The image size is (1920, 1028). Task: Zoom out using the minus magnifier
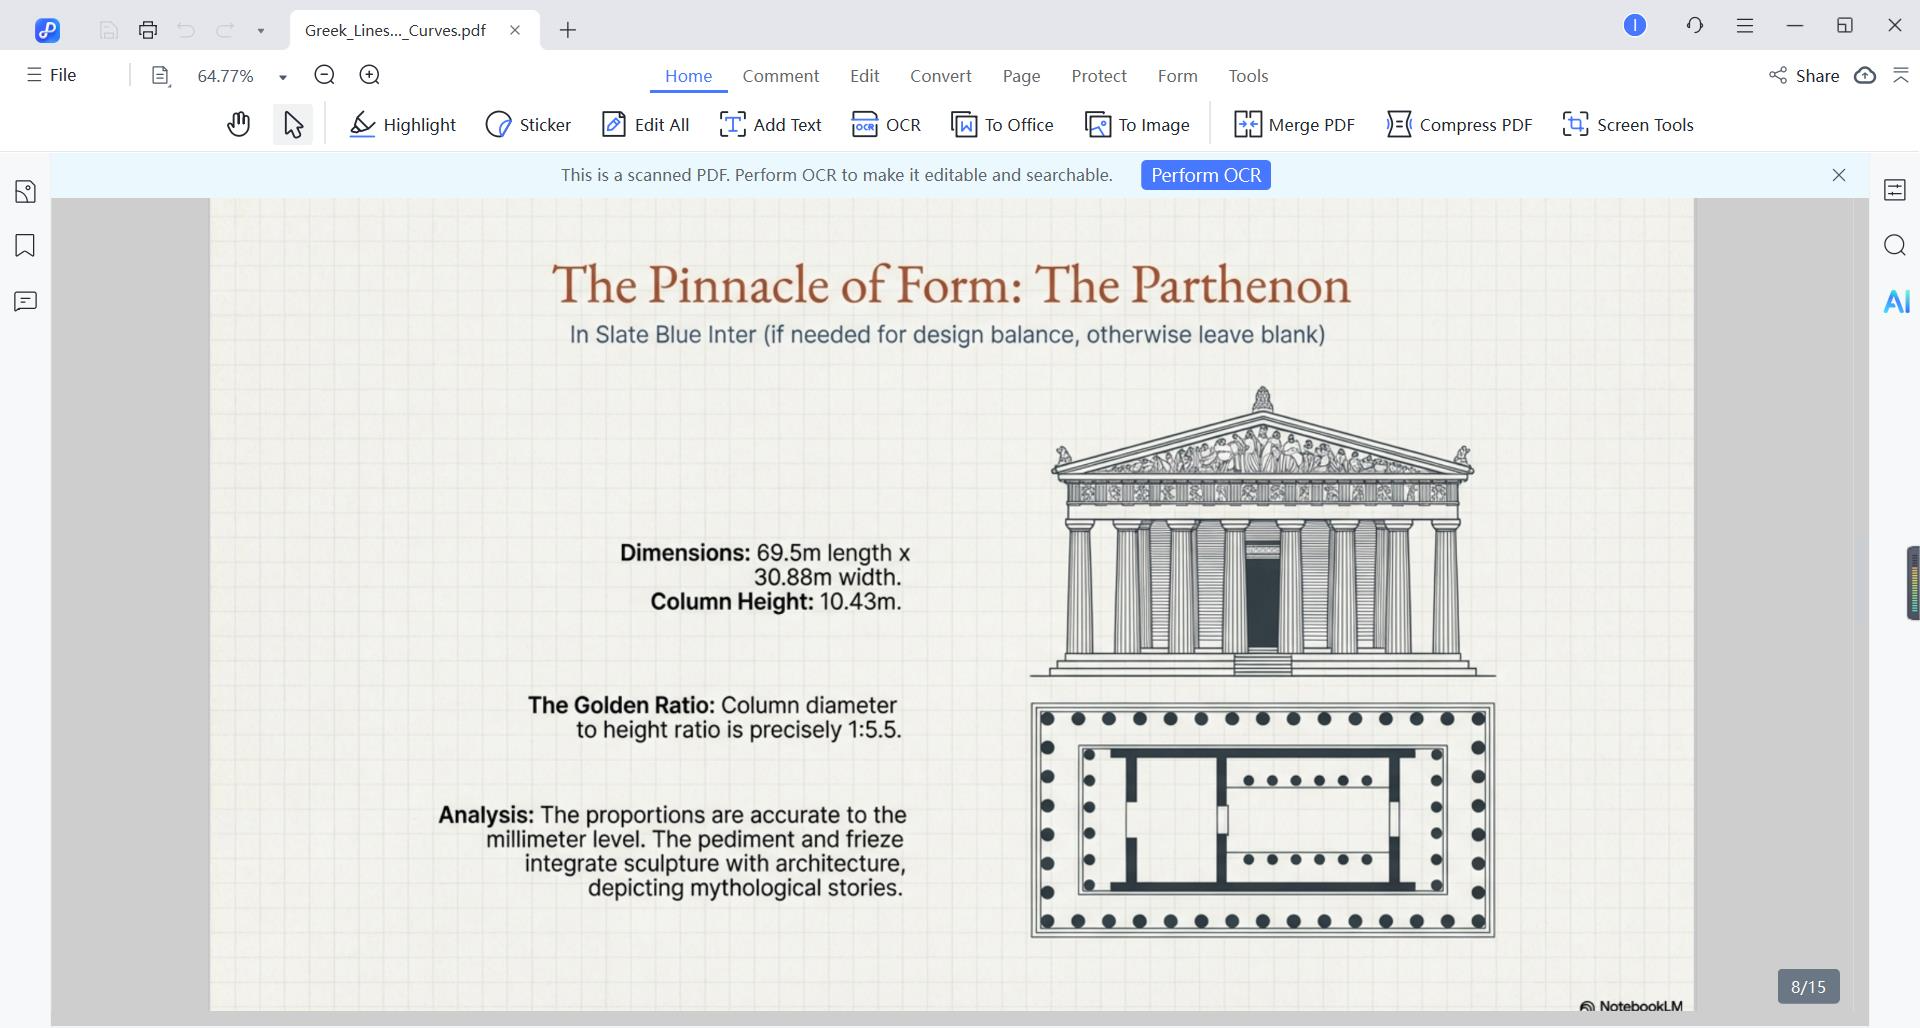click(x=324, y=76)
